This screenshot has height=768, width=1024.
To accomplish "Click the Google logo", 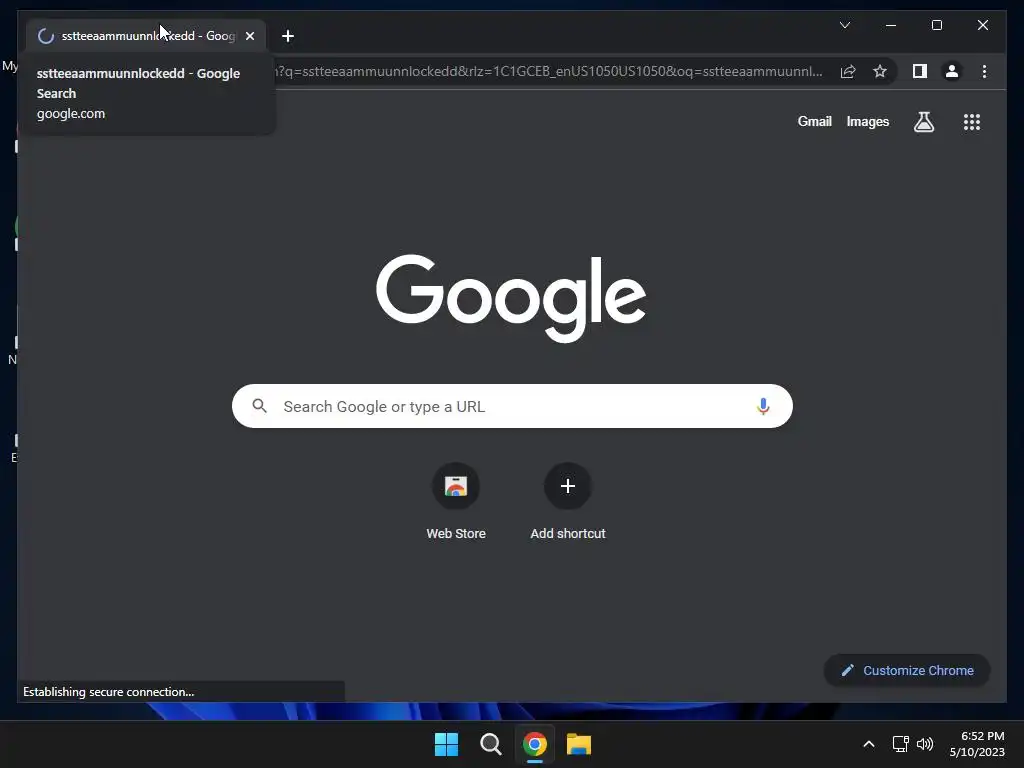I will 511,298.
